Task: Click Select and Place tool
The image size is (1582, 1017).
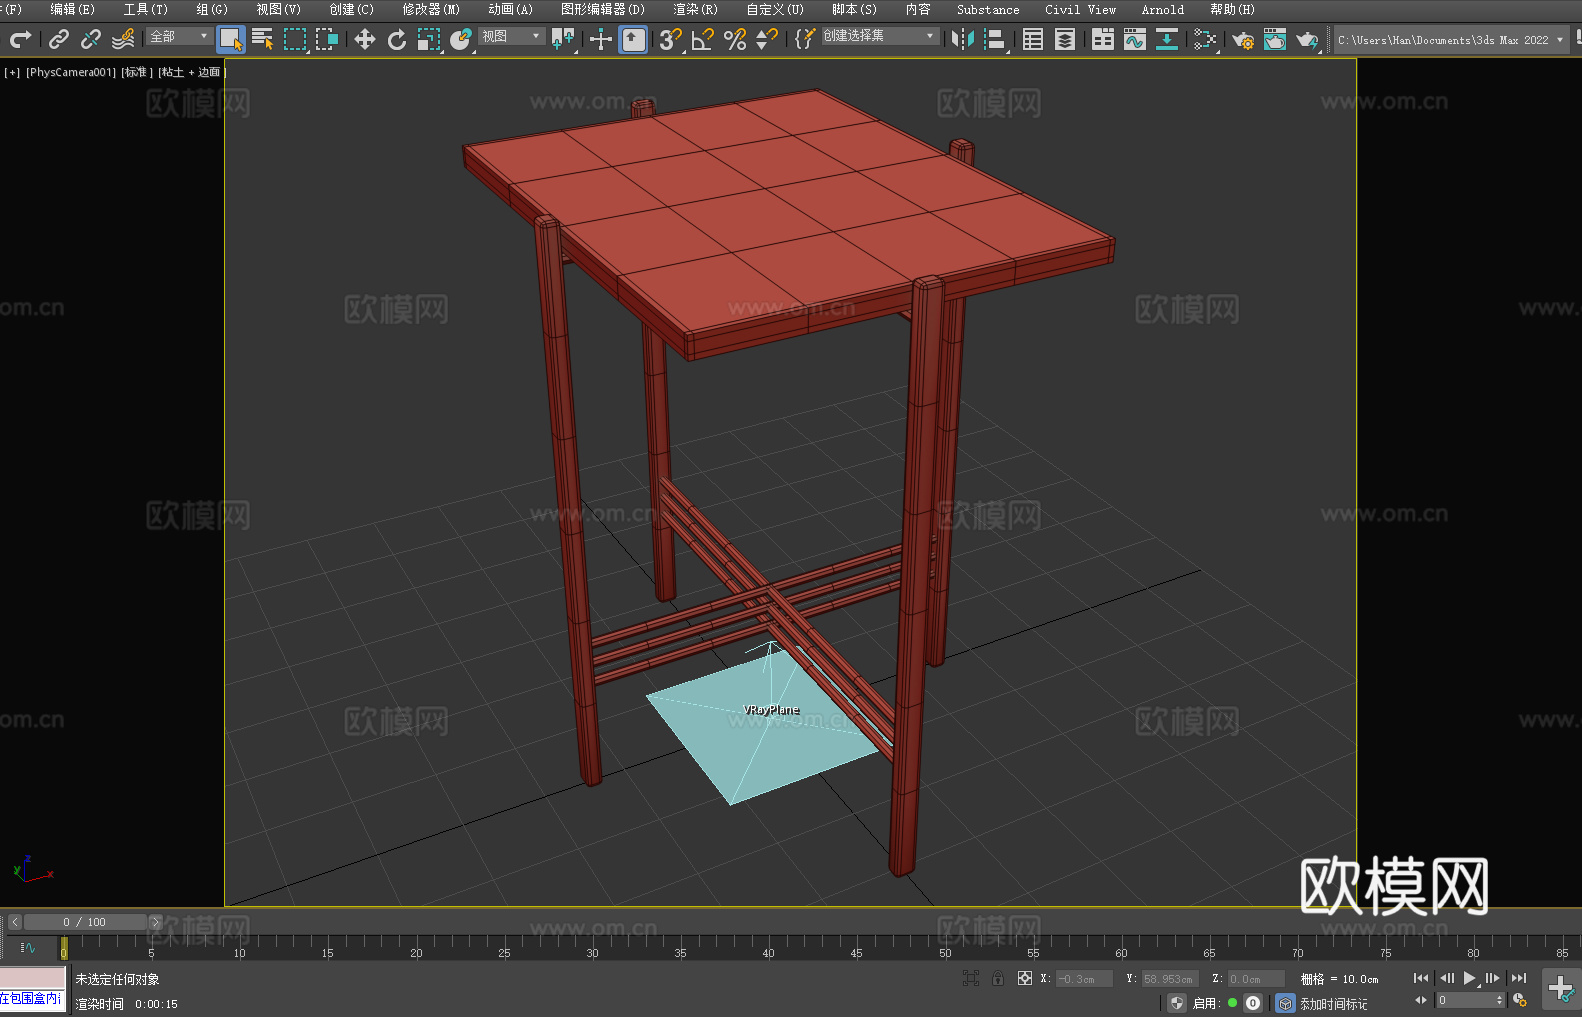Action: click(461, 39)
